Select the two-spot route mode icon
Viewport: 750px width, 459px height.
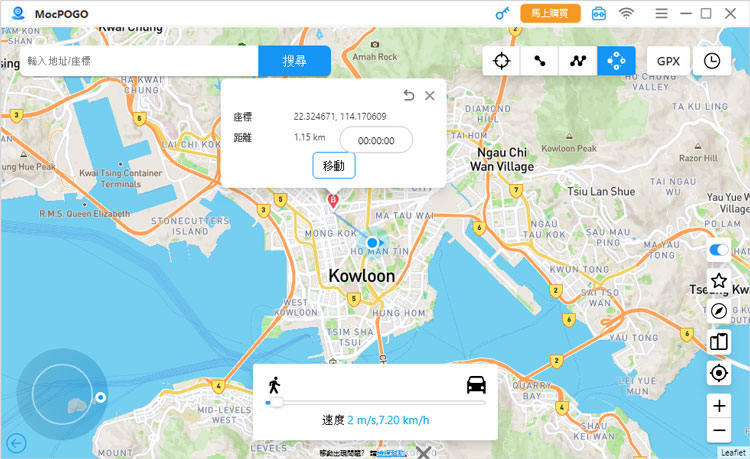coord(540,61)
